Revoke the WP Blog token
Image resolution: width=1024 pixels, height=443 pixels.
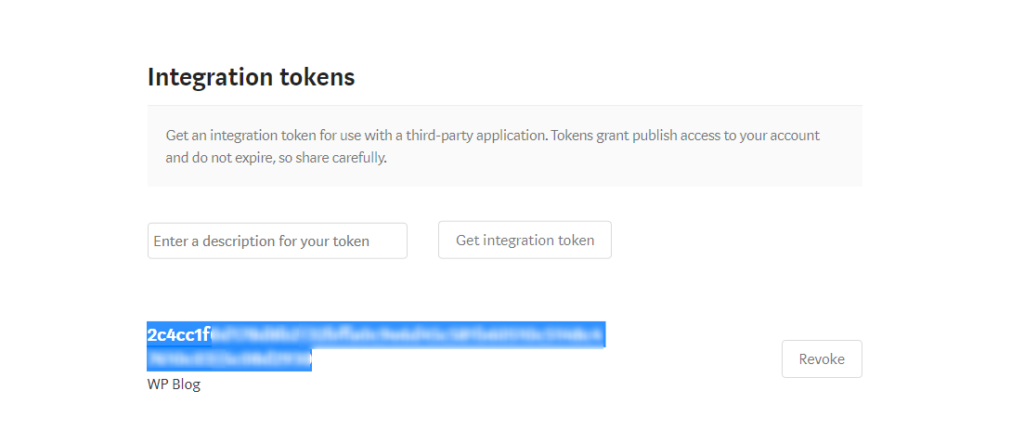click(821, 359)
